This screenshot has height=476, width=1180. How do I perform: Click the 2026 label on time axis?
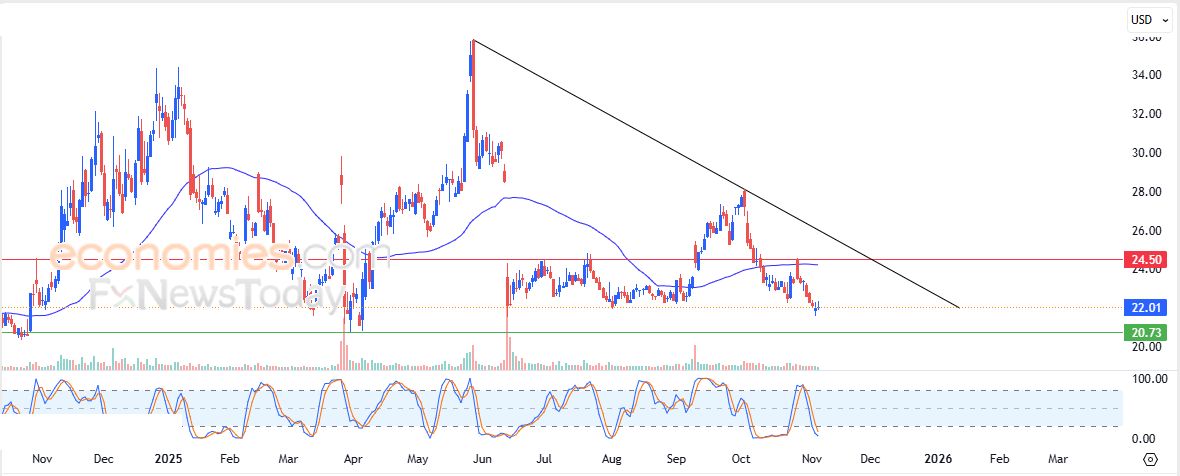point(937,459)
